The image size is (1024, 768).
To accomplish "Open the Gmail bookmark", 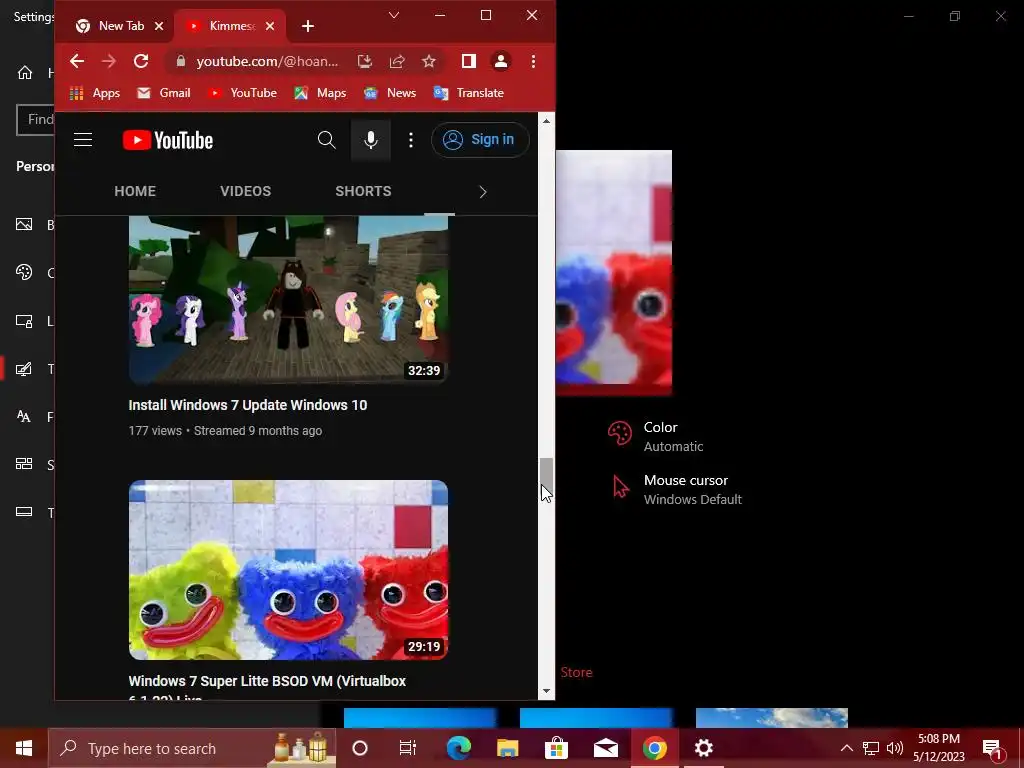I will [164, 93].
